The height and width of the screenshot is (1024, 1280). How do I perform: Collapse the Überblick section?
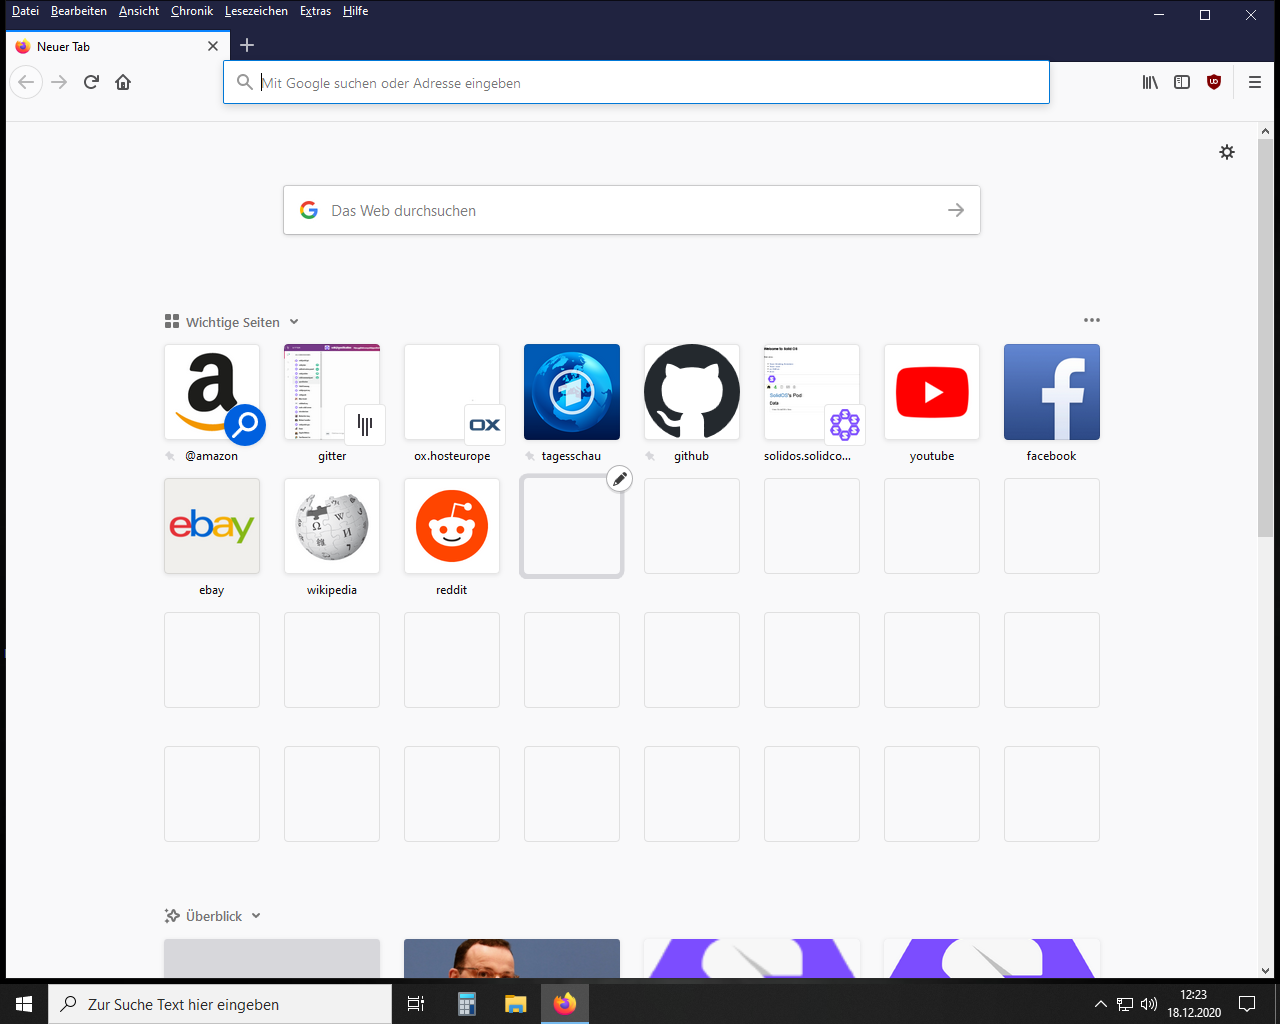pos(256,916)
